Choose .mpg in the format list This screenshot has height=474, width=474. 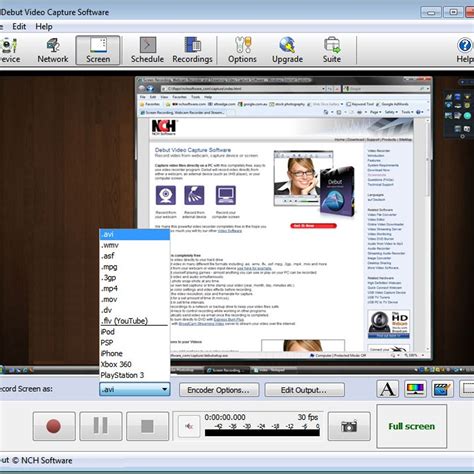135,267
